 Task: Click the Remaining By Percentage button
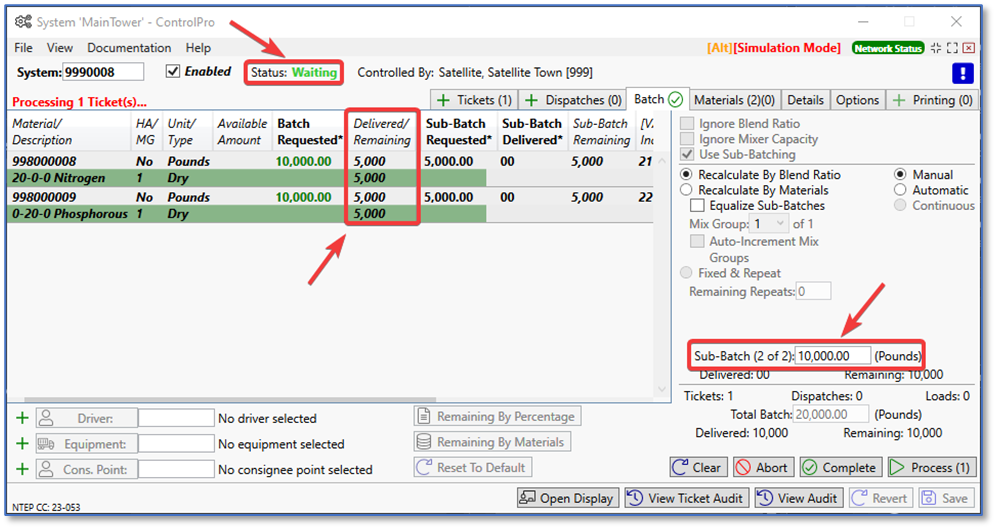point(497,416)
